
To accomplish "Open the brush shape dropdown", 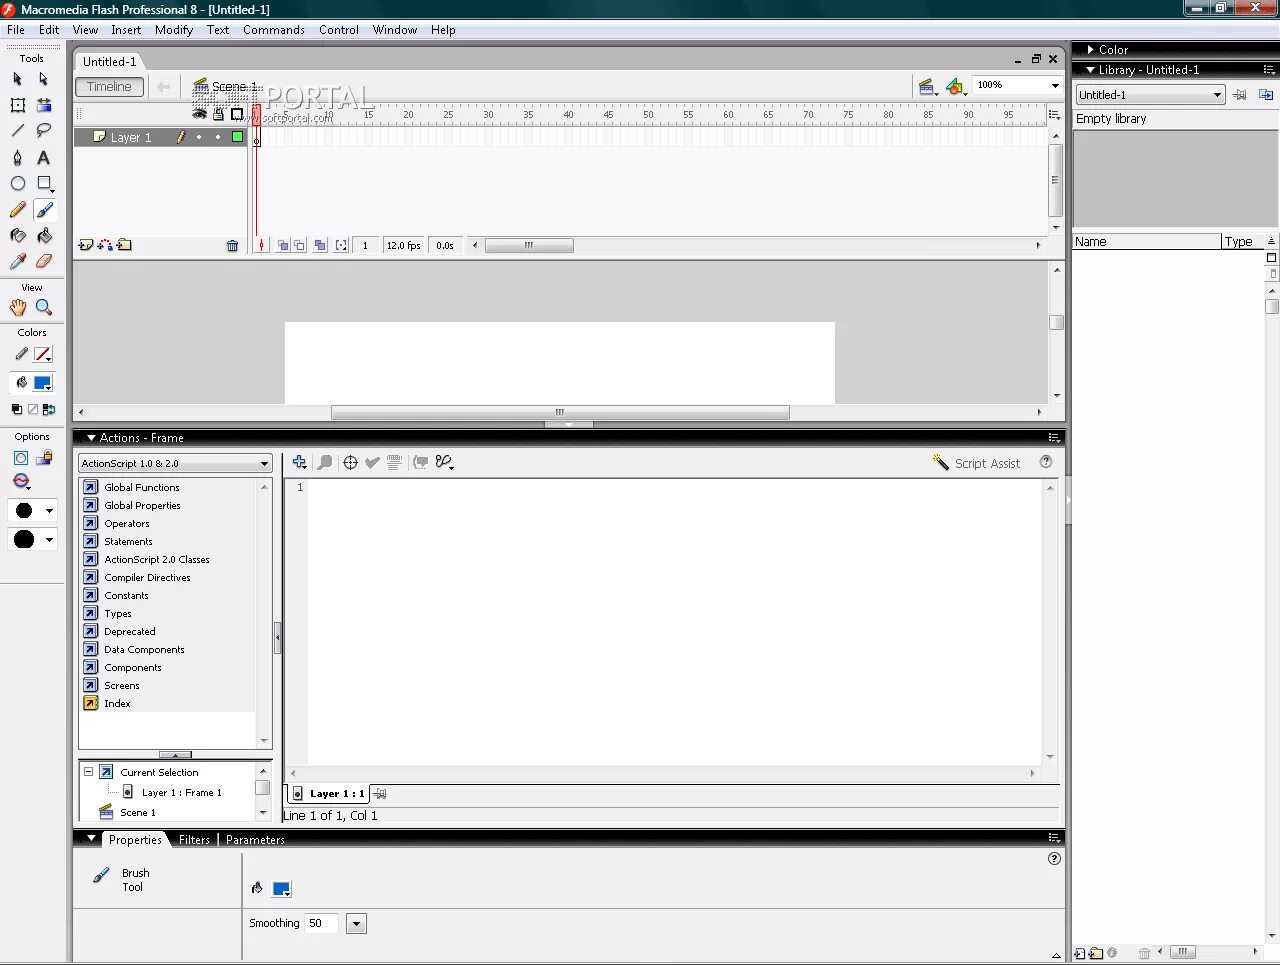I will pyautogui.click(x=32, y=539).
